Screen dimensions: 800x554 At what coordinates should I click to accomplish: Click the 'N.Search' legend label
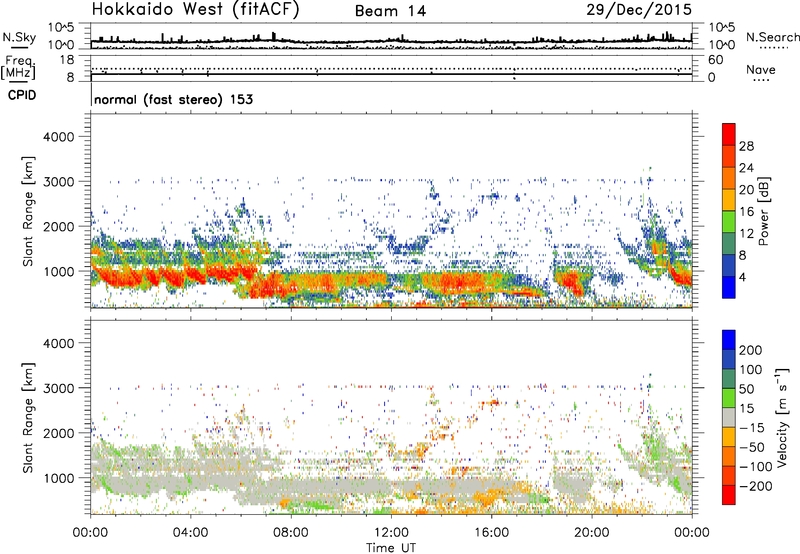[x=772, y=37]
